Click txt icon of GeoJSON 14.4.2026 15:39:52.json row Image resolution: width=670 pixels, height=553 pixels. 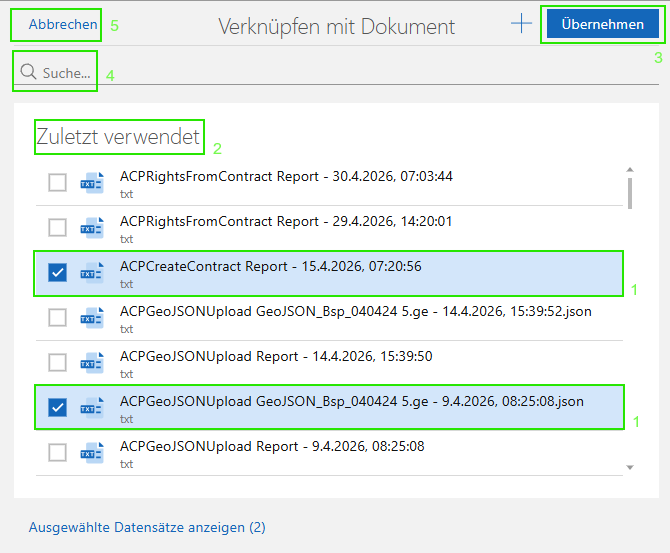coord(92,318)
